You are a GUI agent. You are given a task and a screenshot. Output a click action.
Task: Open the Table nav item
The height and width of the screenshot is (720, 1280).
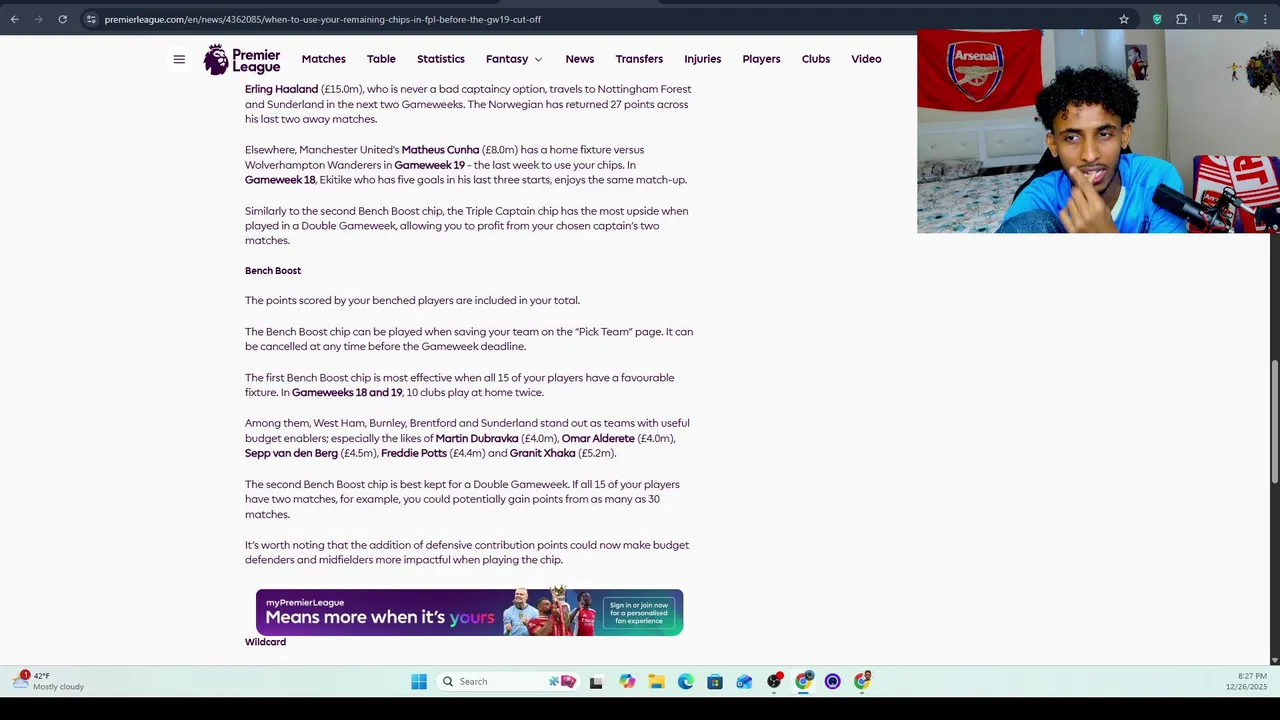pyautogui.click(x=381, y=59)
